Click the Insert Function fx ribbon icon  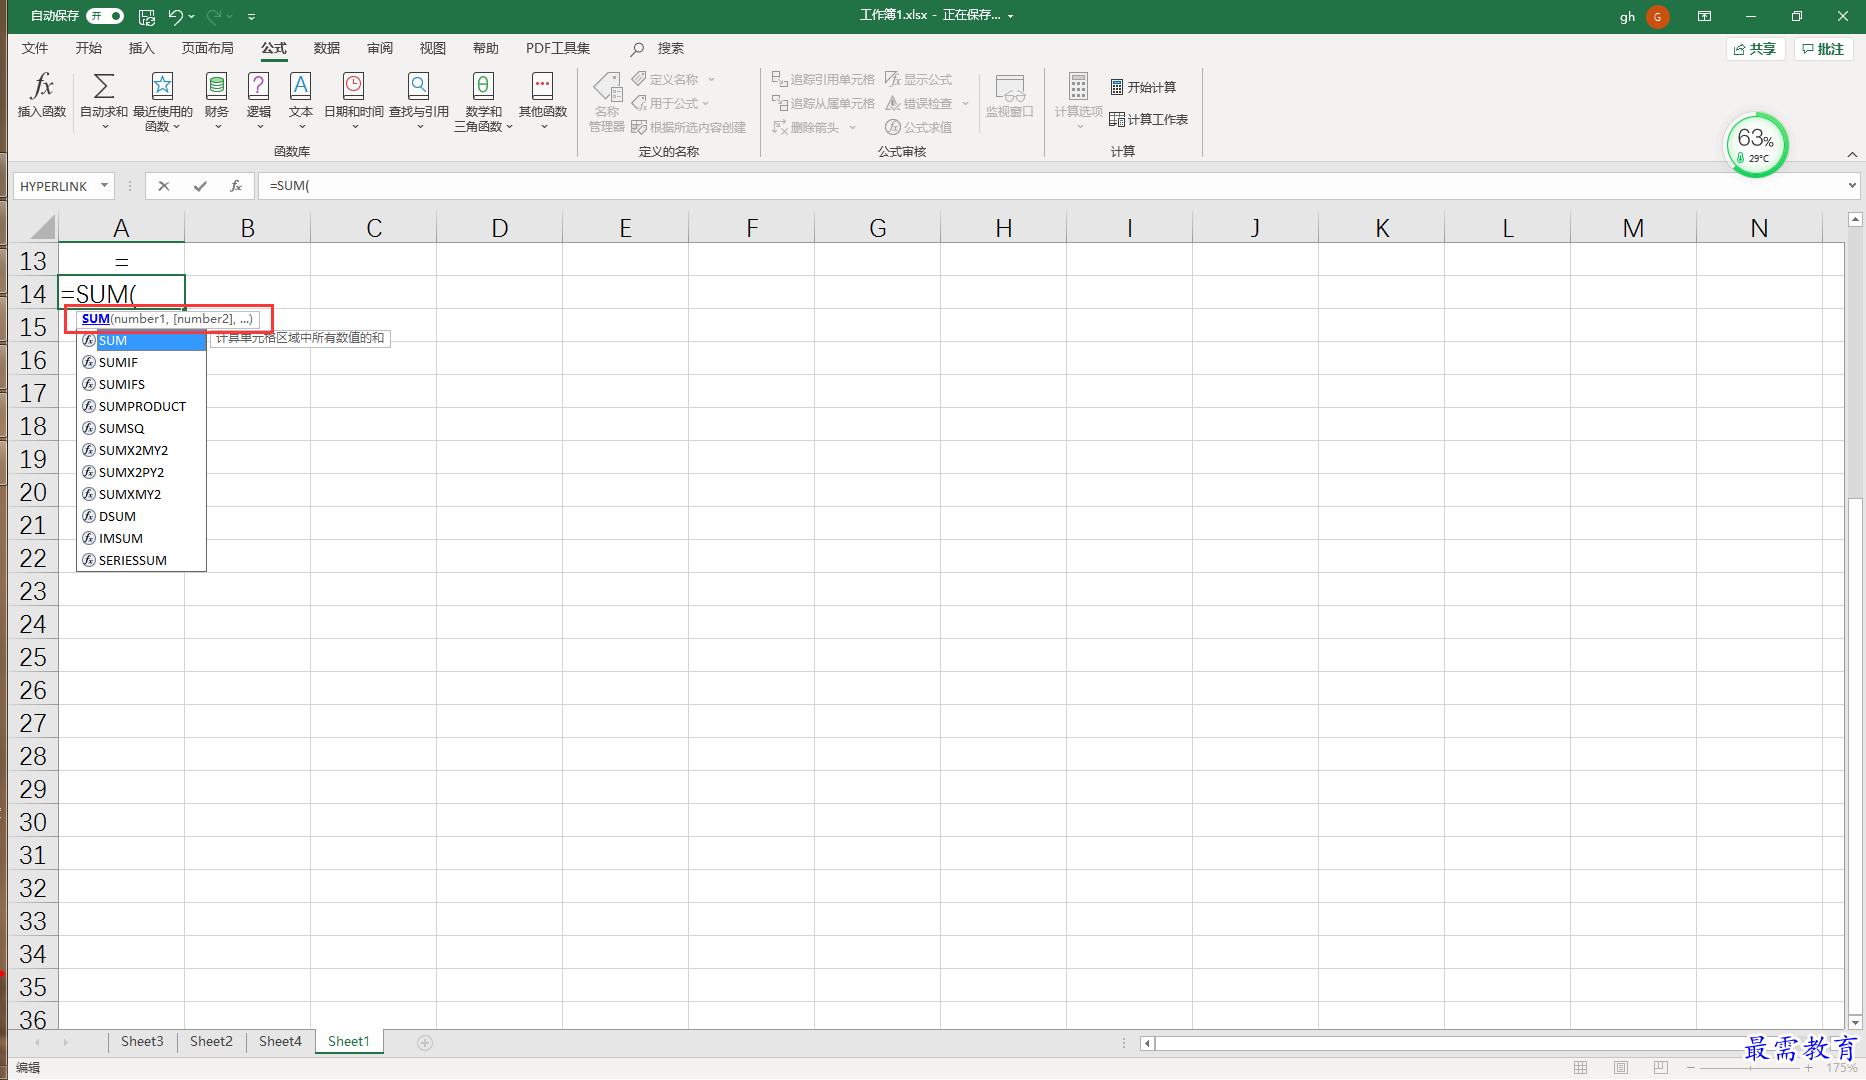point(42,86)
